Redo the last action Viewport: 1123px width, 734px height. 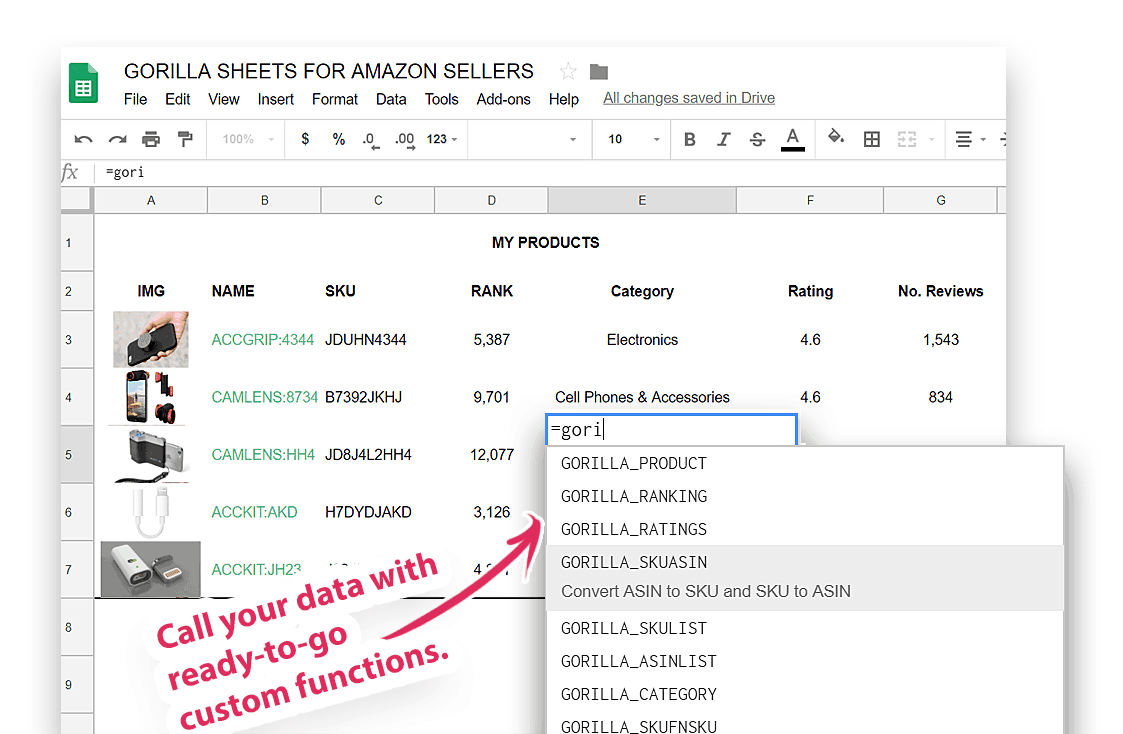point(116,139)
